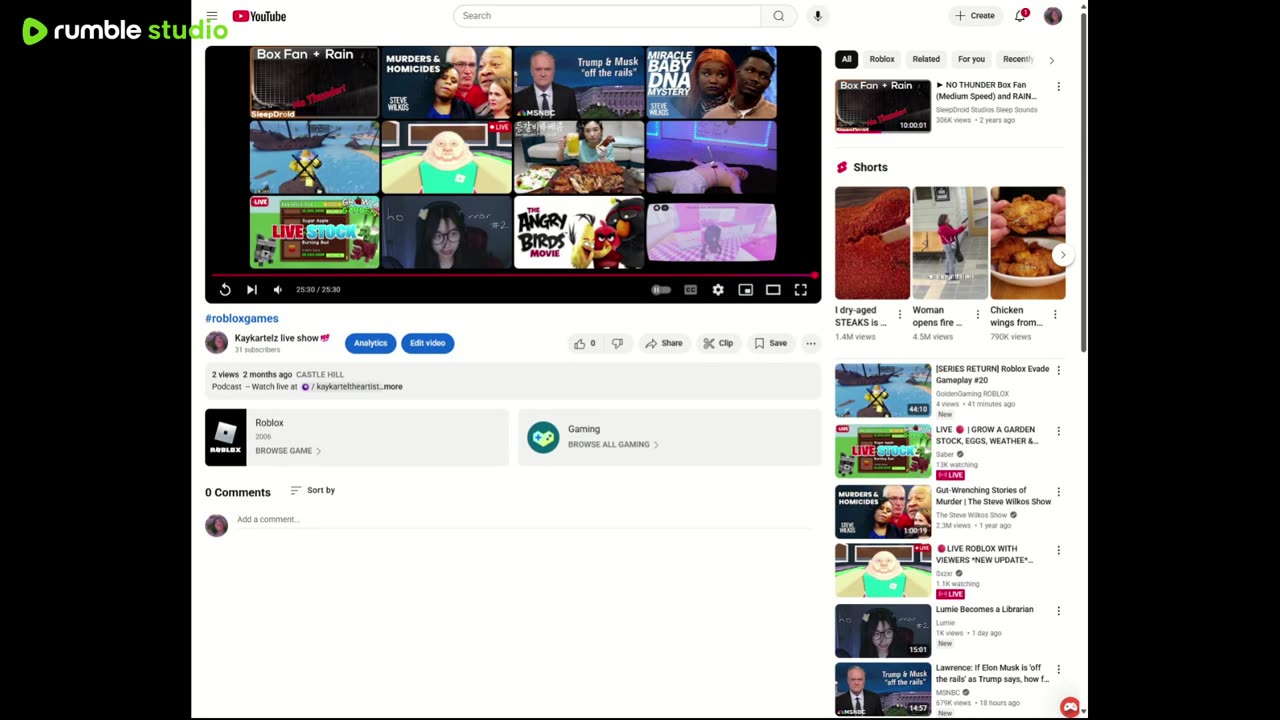Image resolution: width=1280 pixels, height=720 pixels.
Task: Select the For you filter chip
Action: (x=971, y=59)
